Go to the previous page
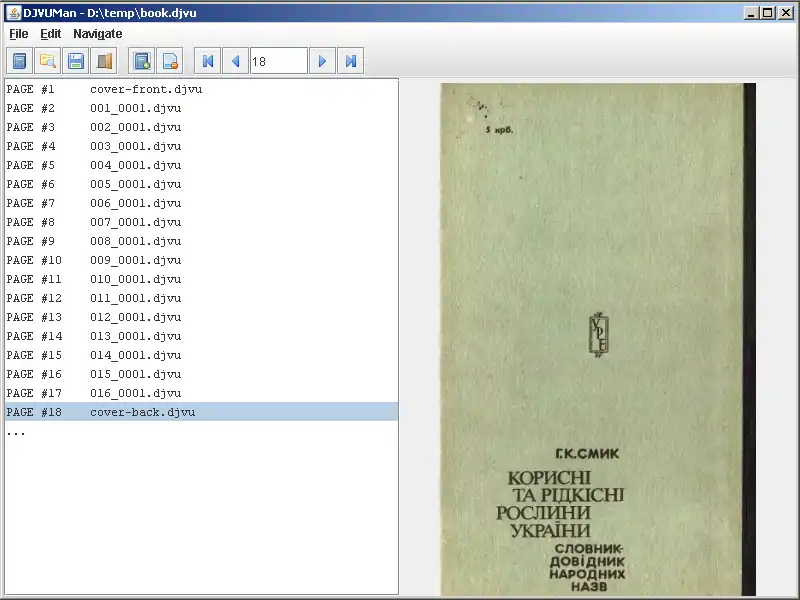This screenshot has height=600, width=800. tap(236, 61)
